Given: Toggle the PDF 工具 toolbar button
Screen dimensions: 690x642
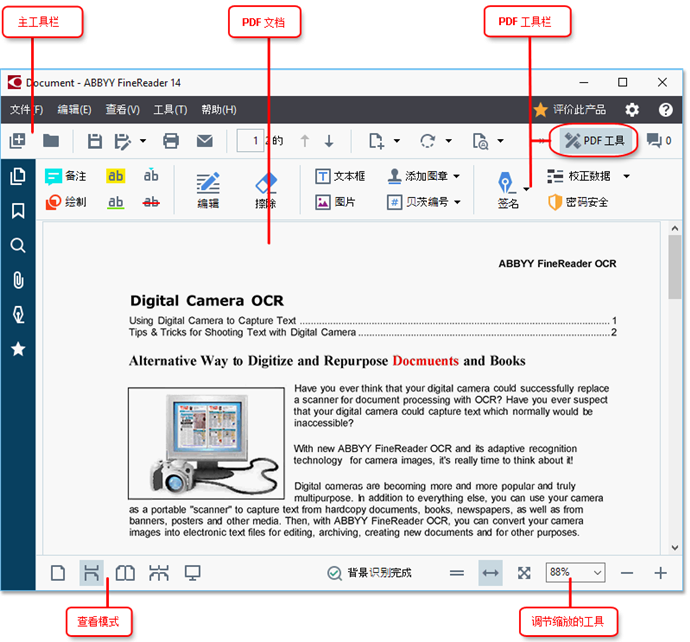Looking at the screenshot, I should tap(594, 141).
